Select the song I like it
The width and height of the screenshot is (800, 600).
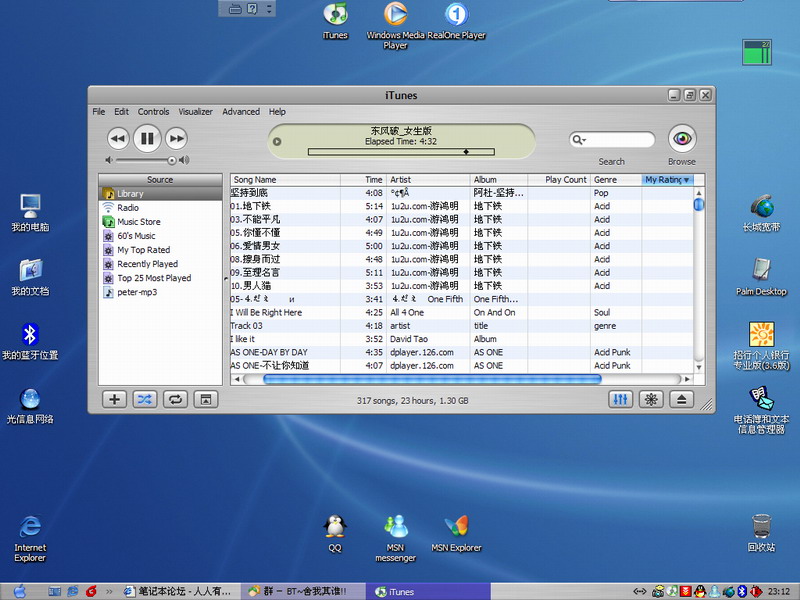[462, 339]
